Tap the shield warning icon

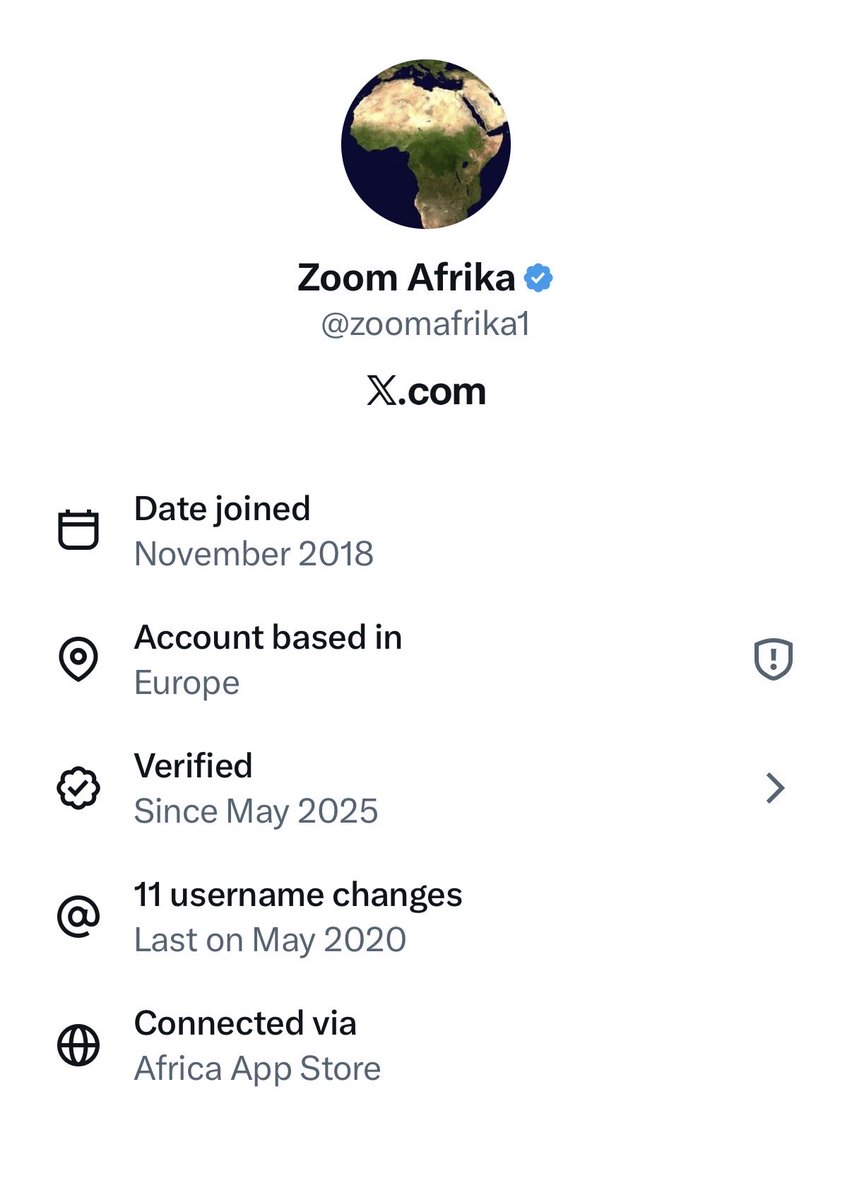[x=773, y=660]
